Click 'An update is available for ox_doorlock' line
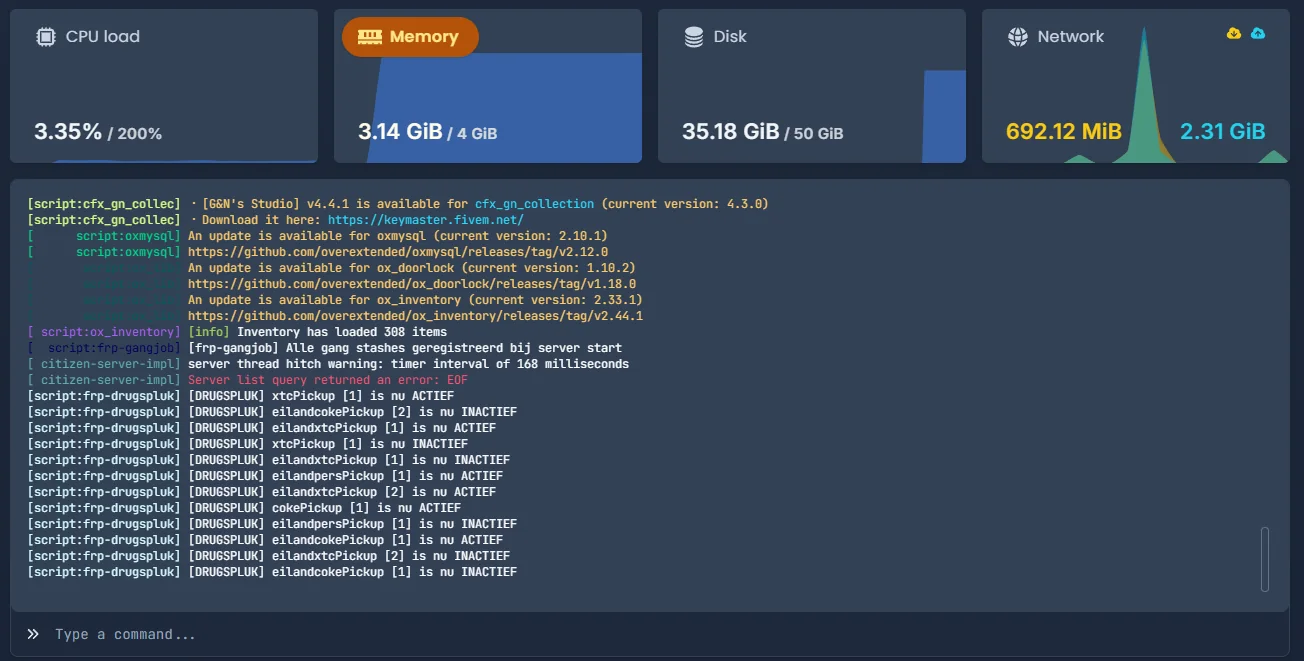1304x661 pixels. tap(412, 268)
